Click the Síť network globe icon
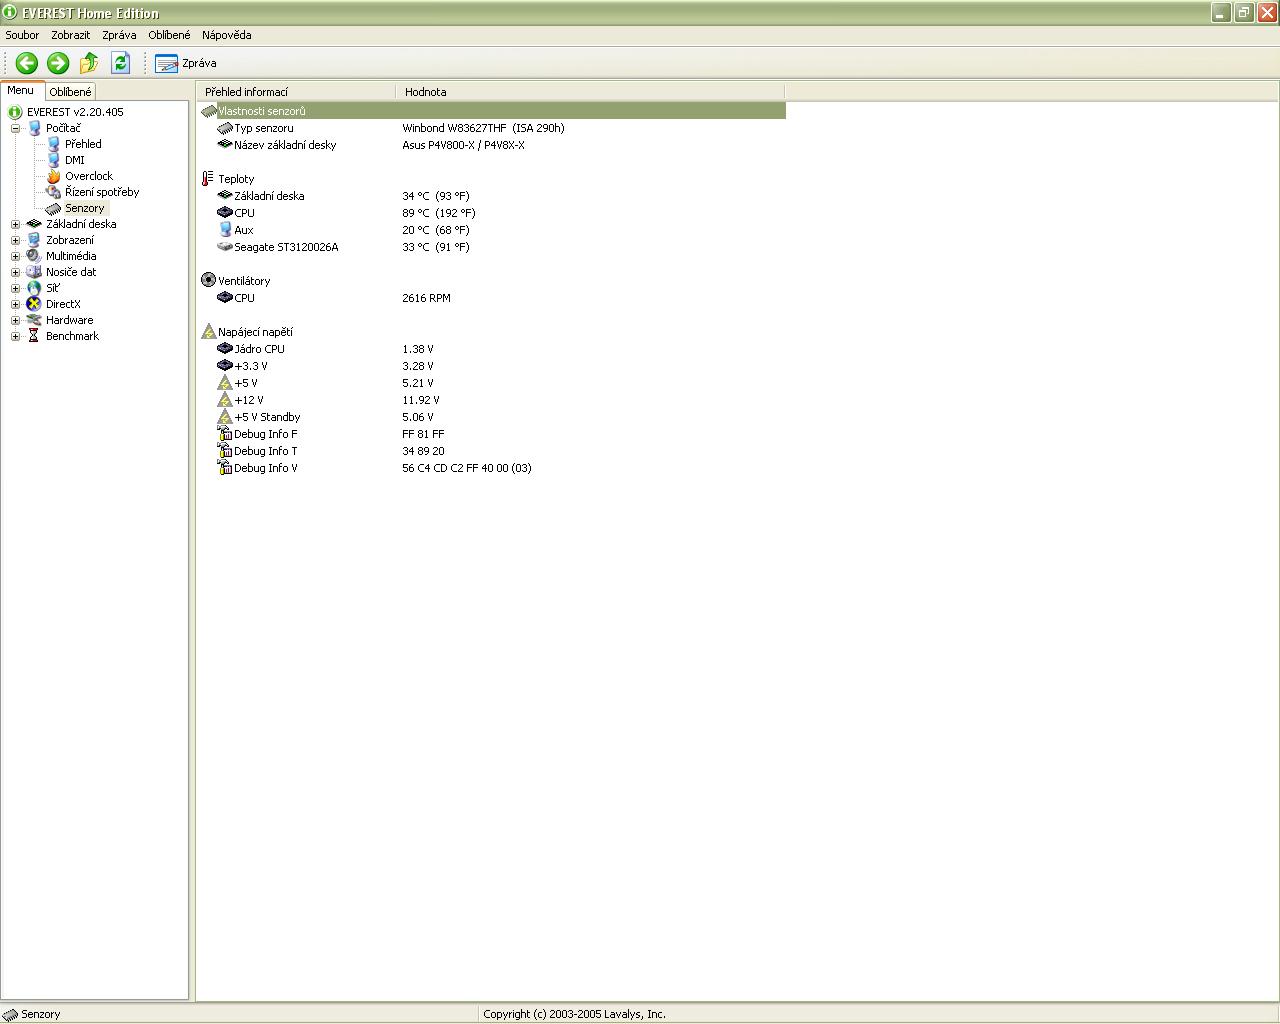Viewport: 1280px width, 1024px height. (x=34, y=288)
